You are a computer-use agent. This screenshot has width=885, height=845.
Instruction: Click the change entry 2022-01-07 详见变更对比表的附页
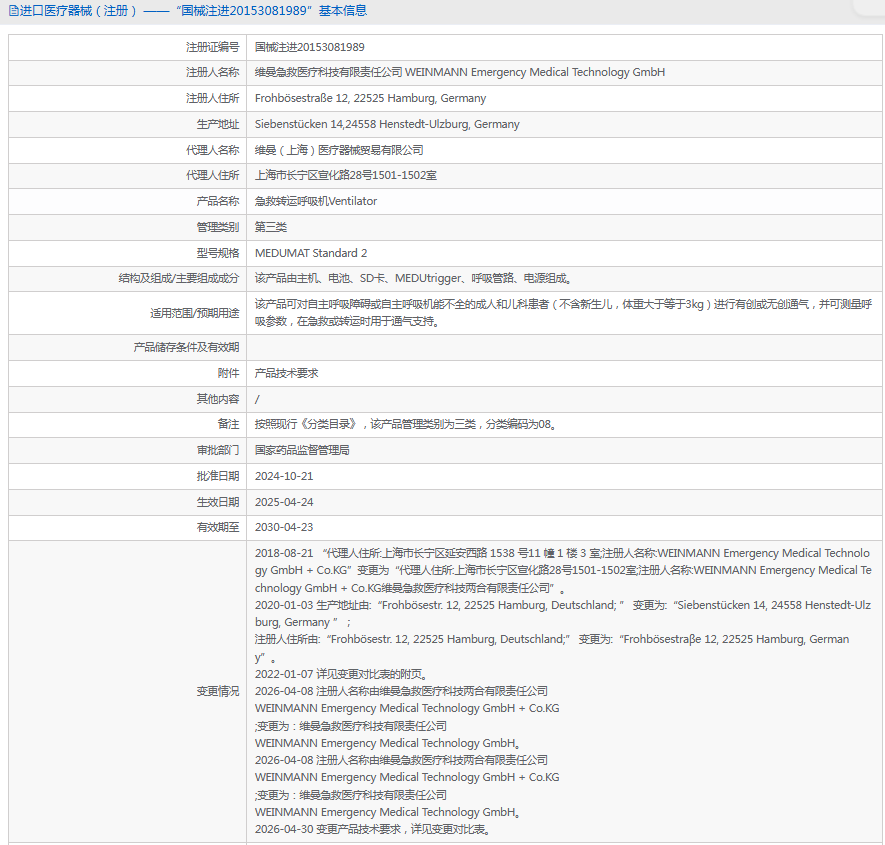tap(343, 674)
